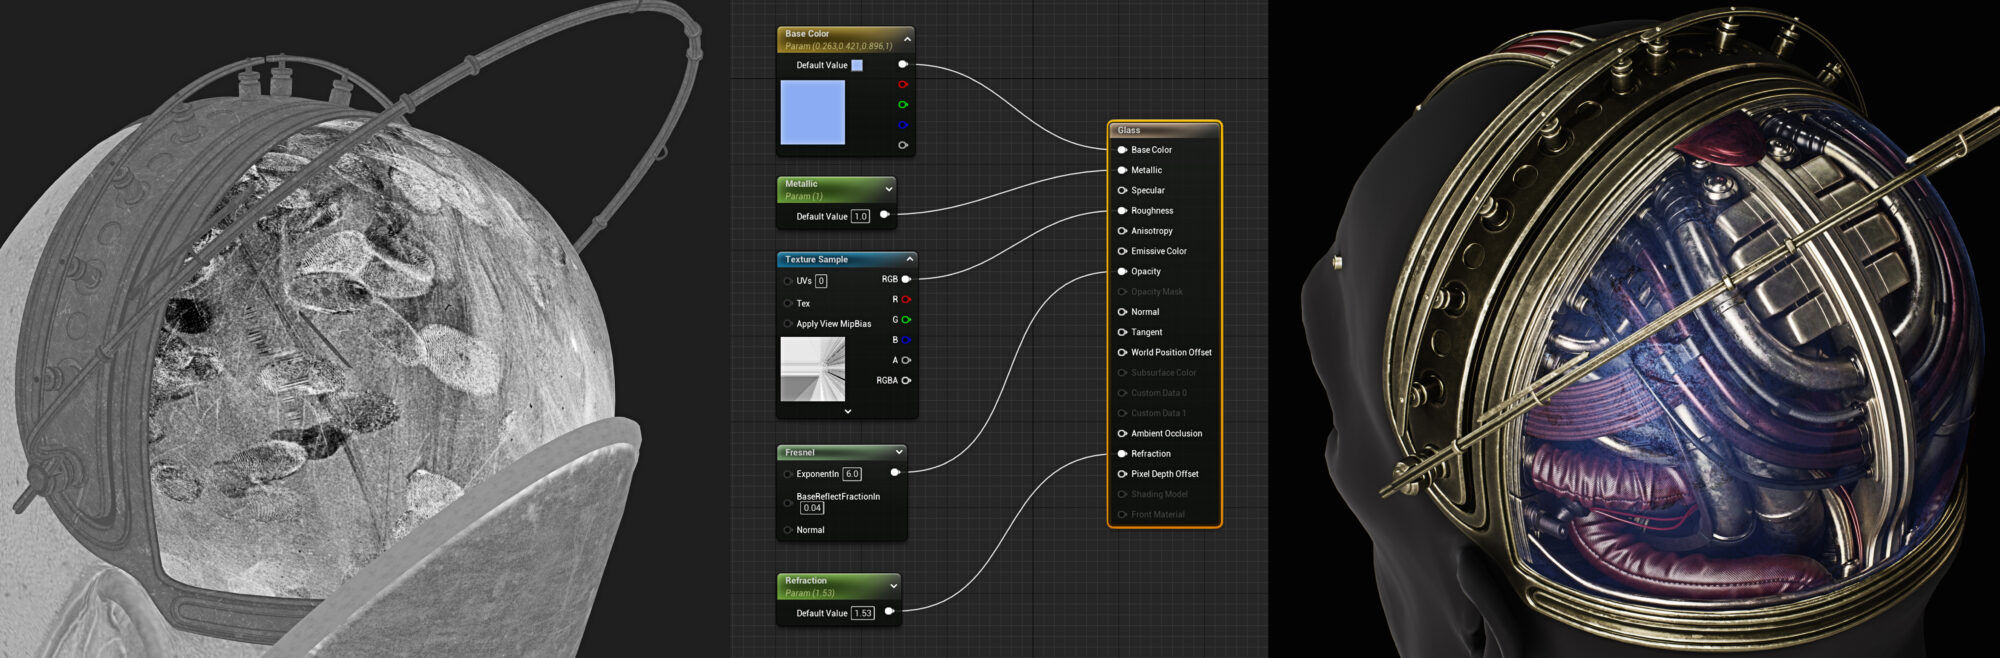Click the Apply View MipBias input pin
Screen dimensions: 2000x658
click(x=788, y=324)
